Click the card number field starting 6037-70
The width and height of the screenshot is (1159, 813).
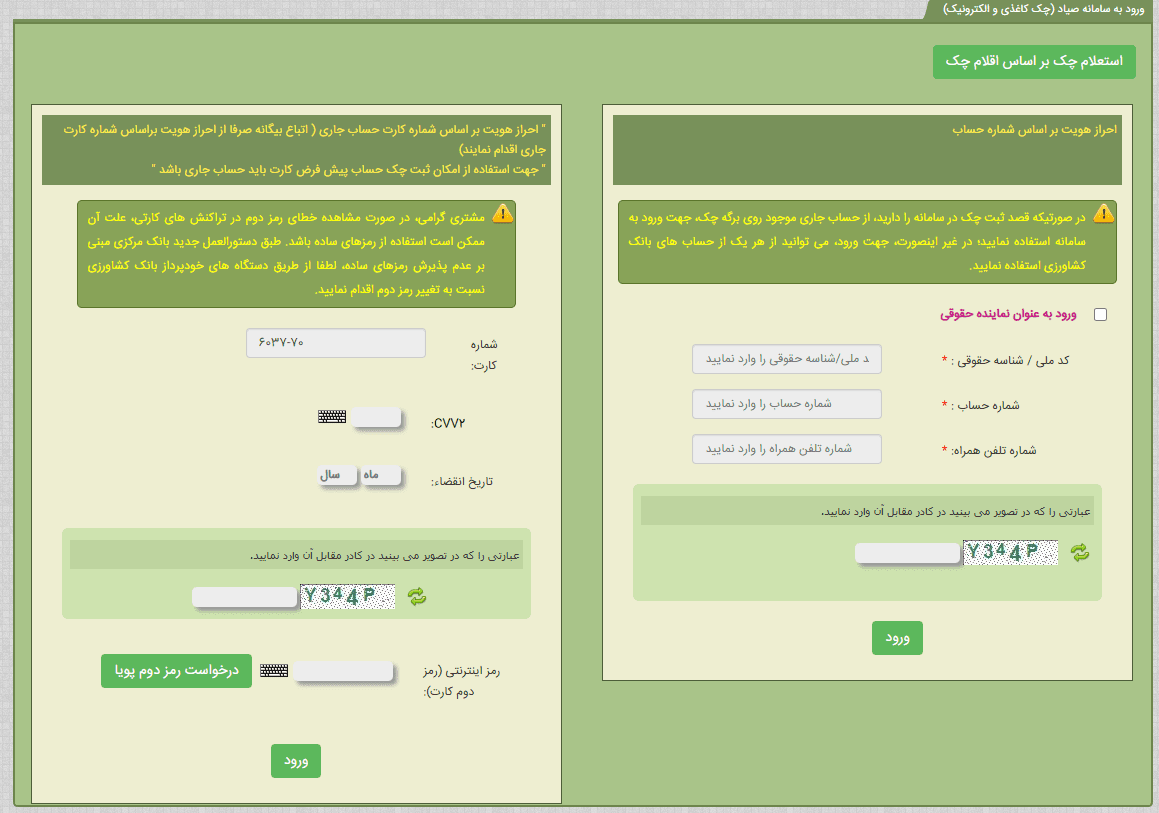coord(335,343)
